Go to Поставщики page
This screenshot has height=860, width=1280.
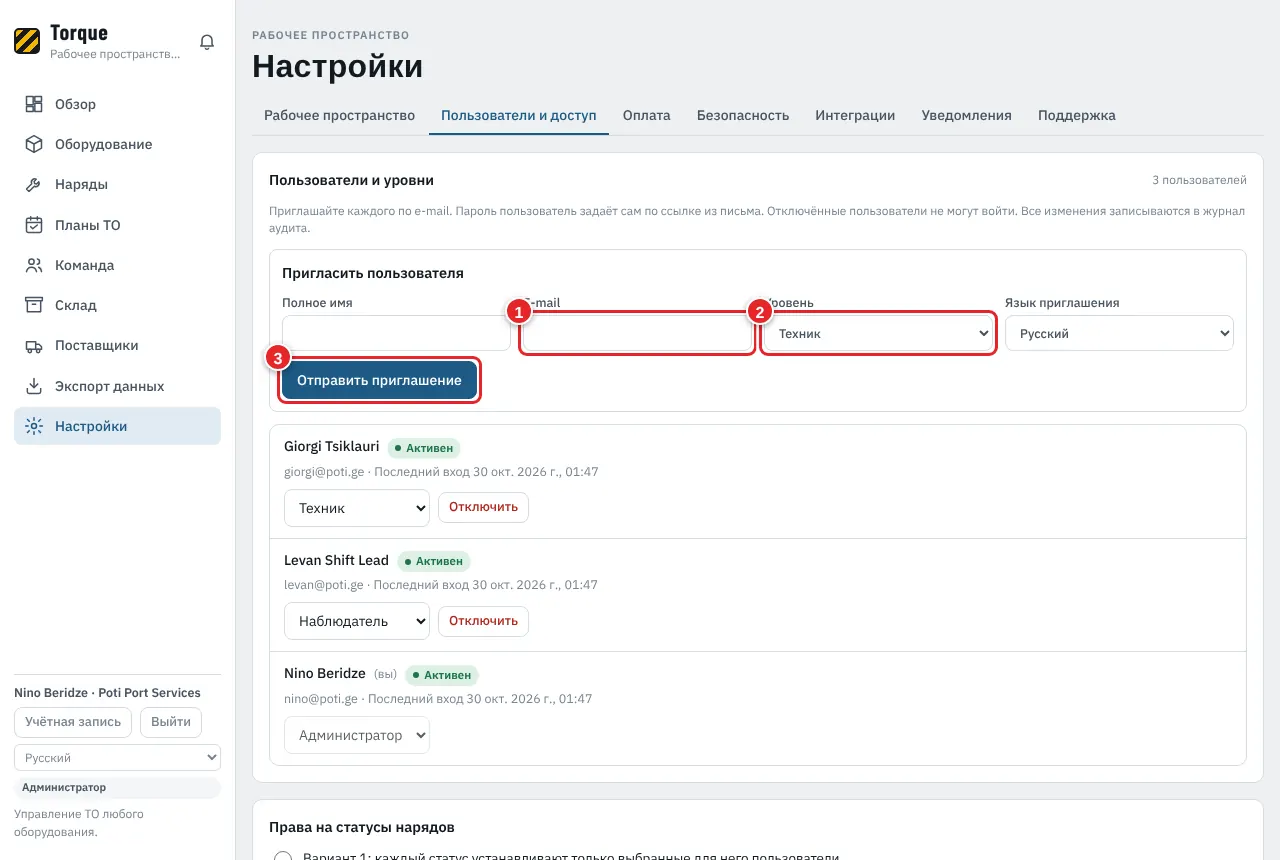(x=117, y=346)
